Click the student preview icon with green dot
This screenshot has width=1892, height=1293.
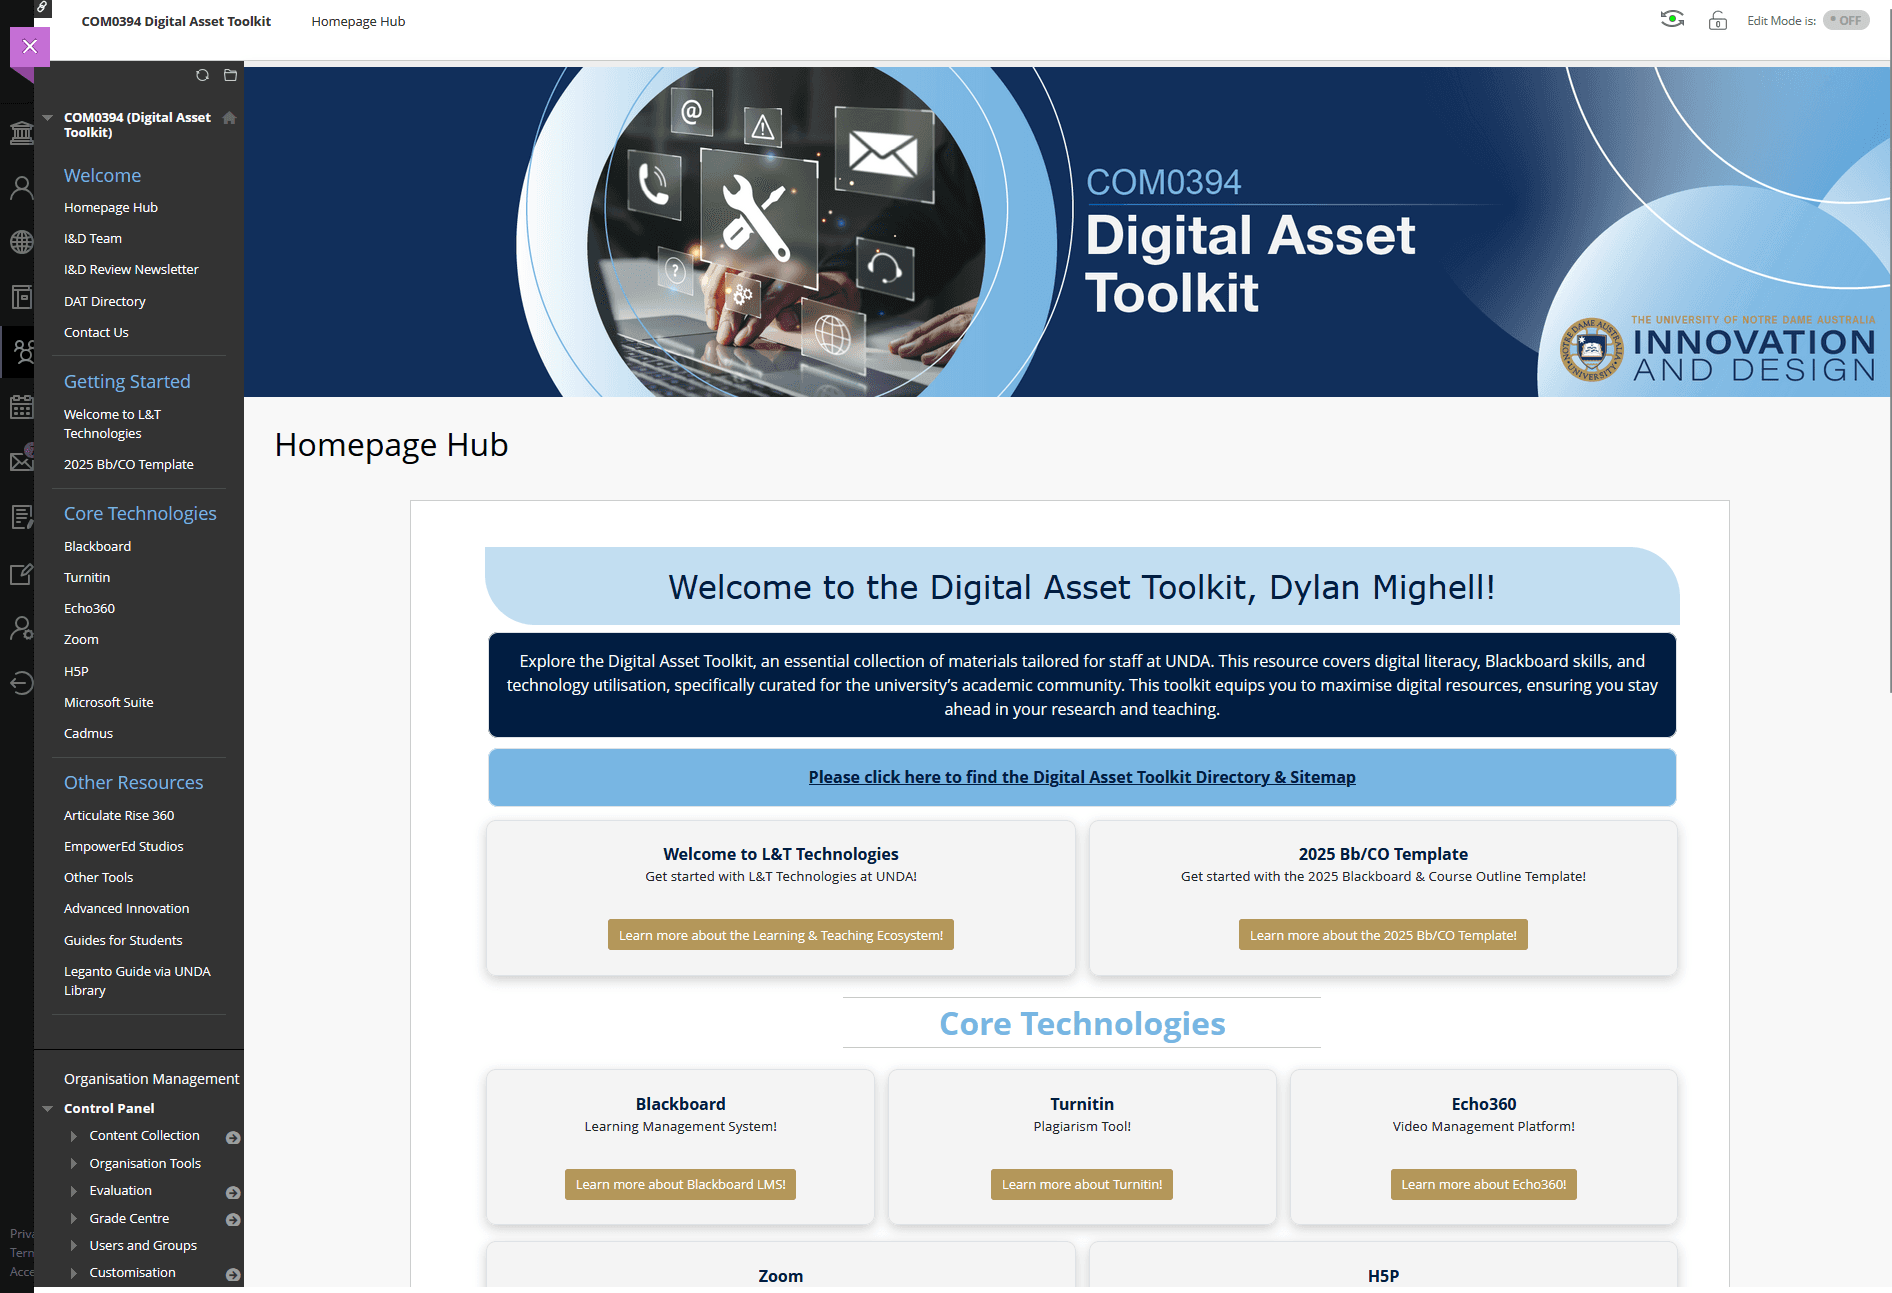1672,20
